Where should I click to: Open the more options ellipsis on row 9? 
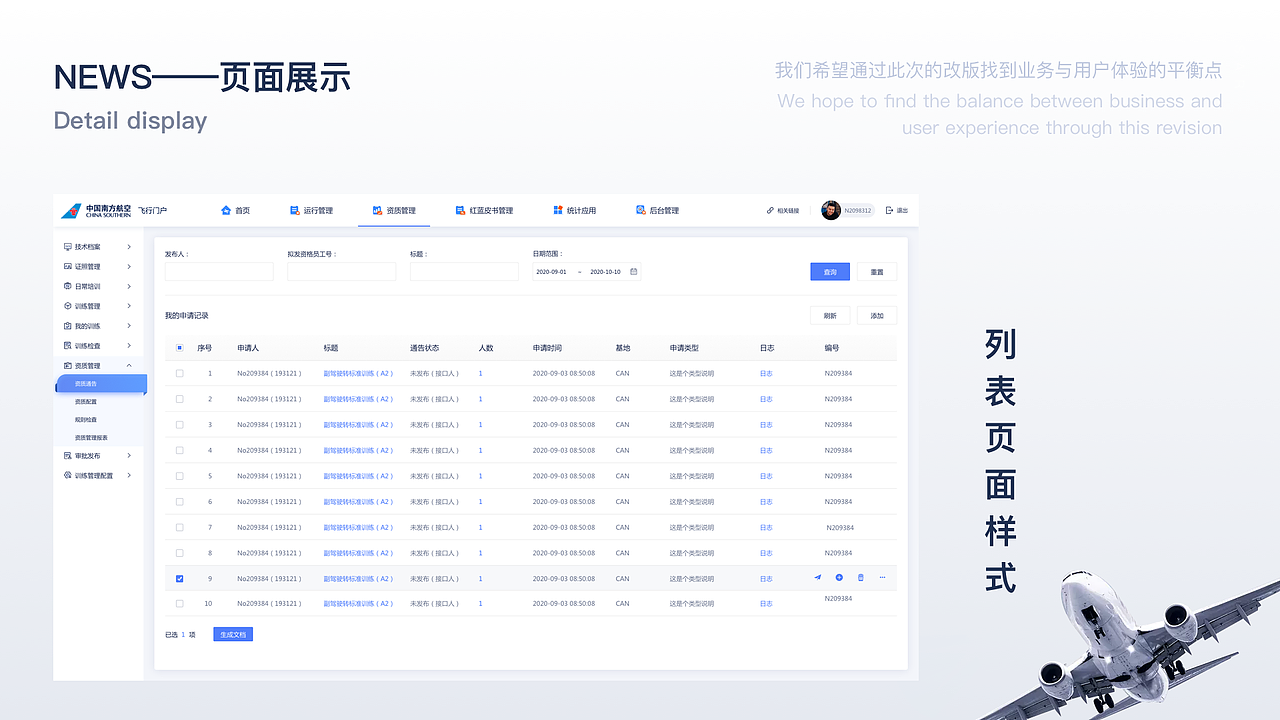tap(883, 577)
